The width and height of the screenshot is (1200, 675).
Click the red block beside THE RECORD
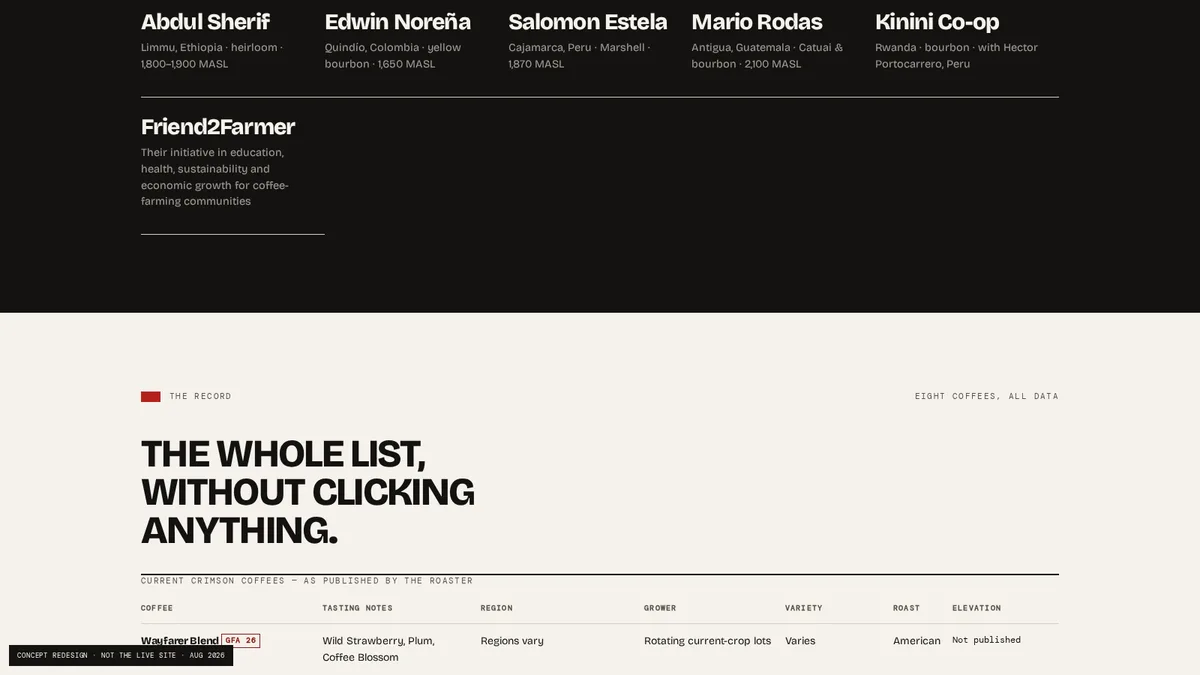coord(150,397)
